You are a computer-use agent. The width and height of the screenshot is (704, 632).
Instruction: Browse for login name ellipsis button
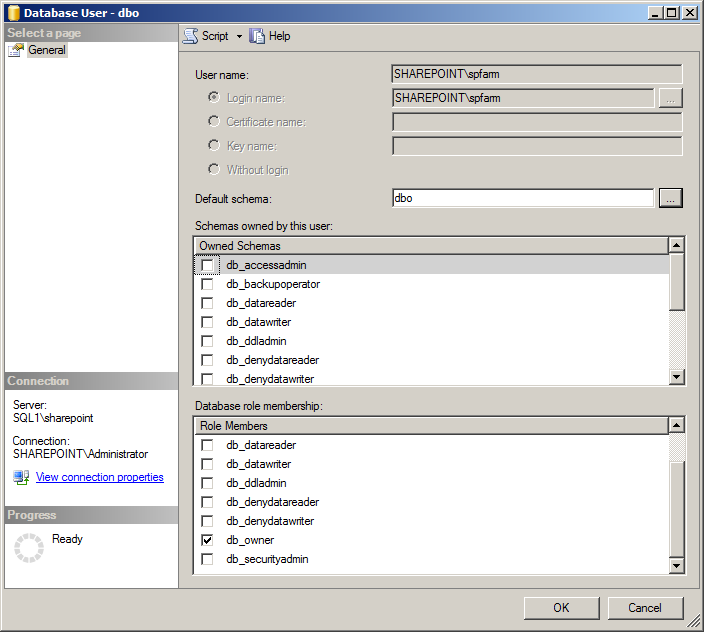670,98
